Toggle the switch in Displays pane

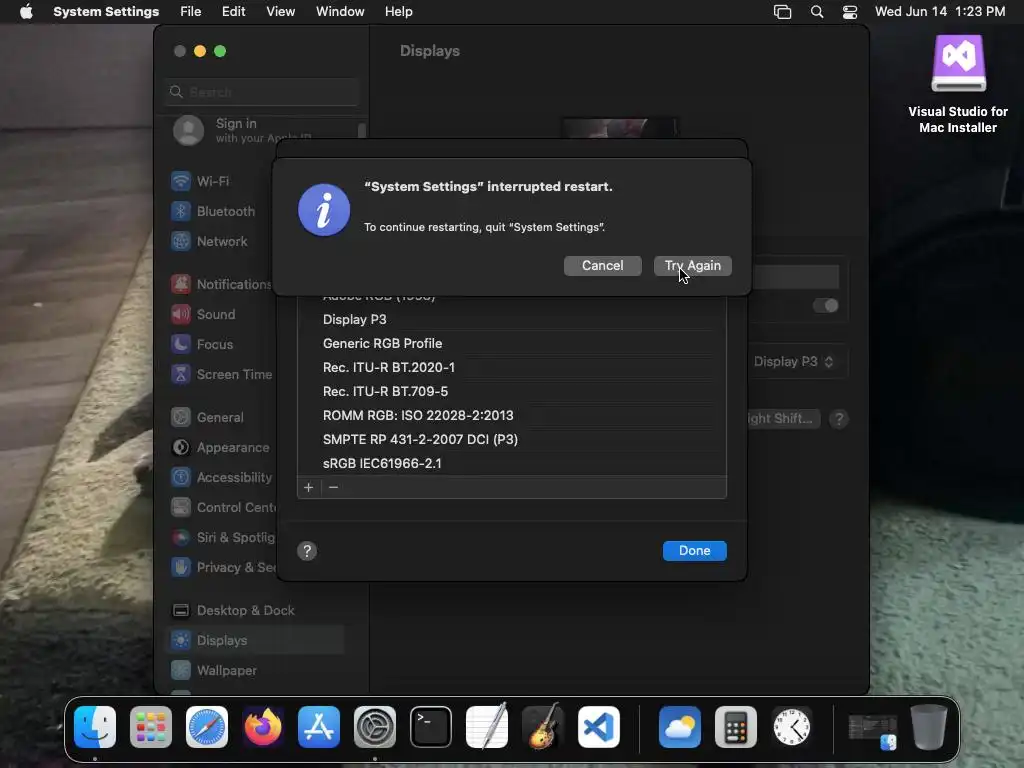(x=825, y=306)
